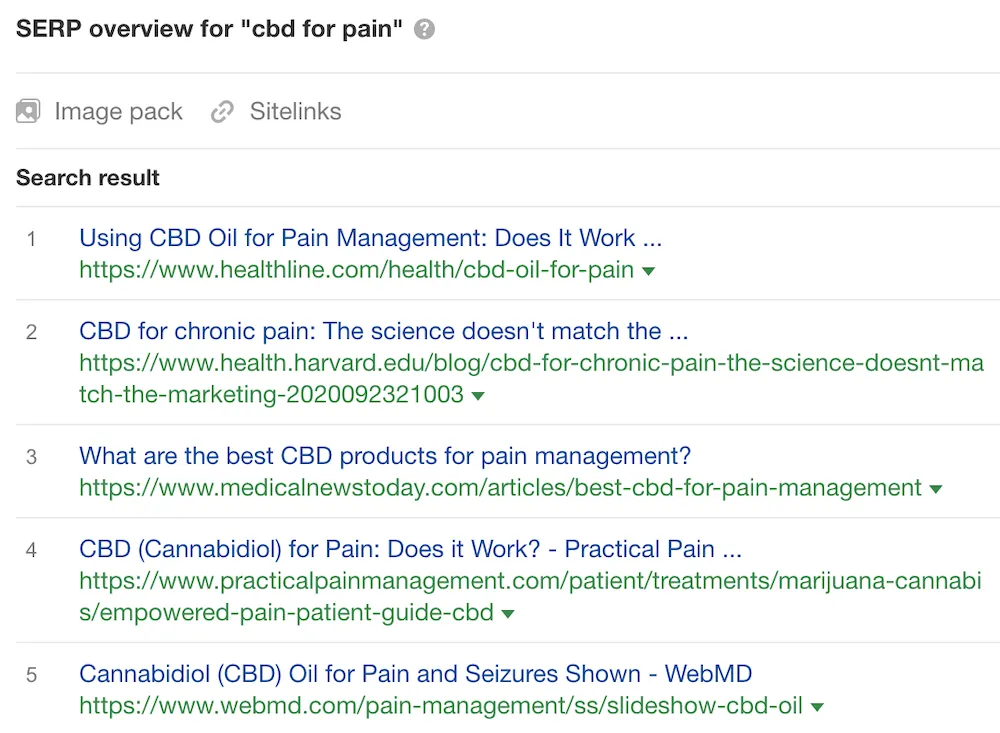Screen dimensions: 1000x733
Task: Open the practicalpainmanagement.com URL dropdown arrow
Action: 508,613
